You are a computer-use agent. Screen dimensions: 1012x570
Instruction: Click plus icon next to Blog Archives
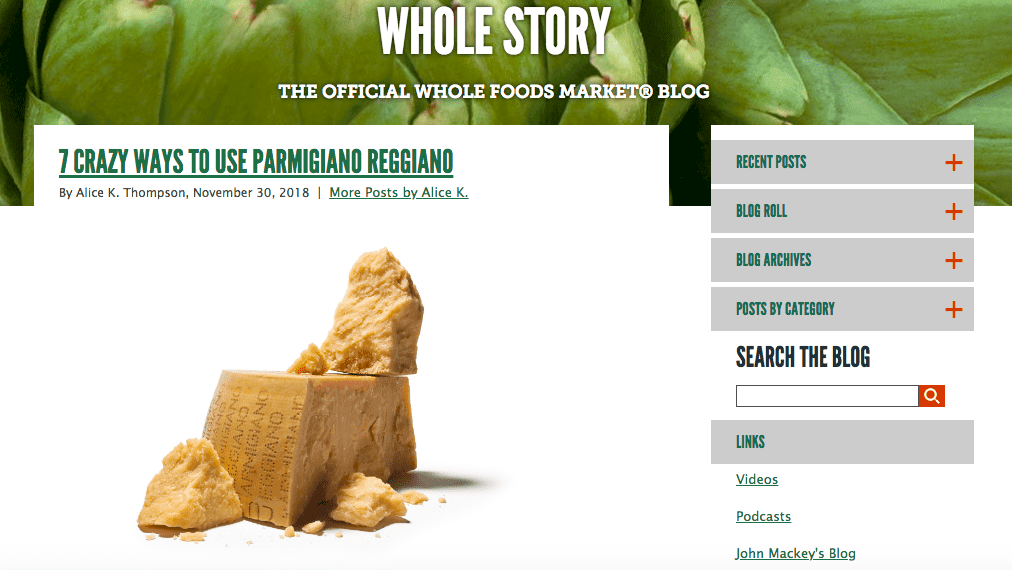tap(953, 260)
